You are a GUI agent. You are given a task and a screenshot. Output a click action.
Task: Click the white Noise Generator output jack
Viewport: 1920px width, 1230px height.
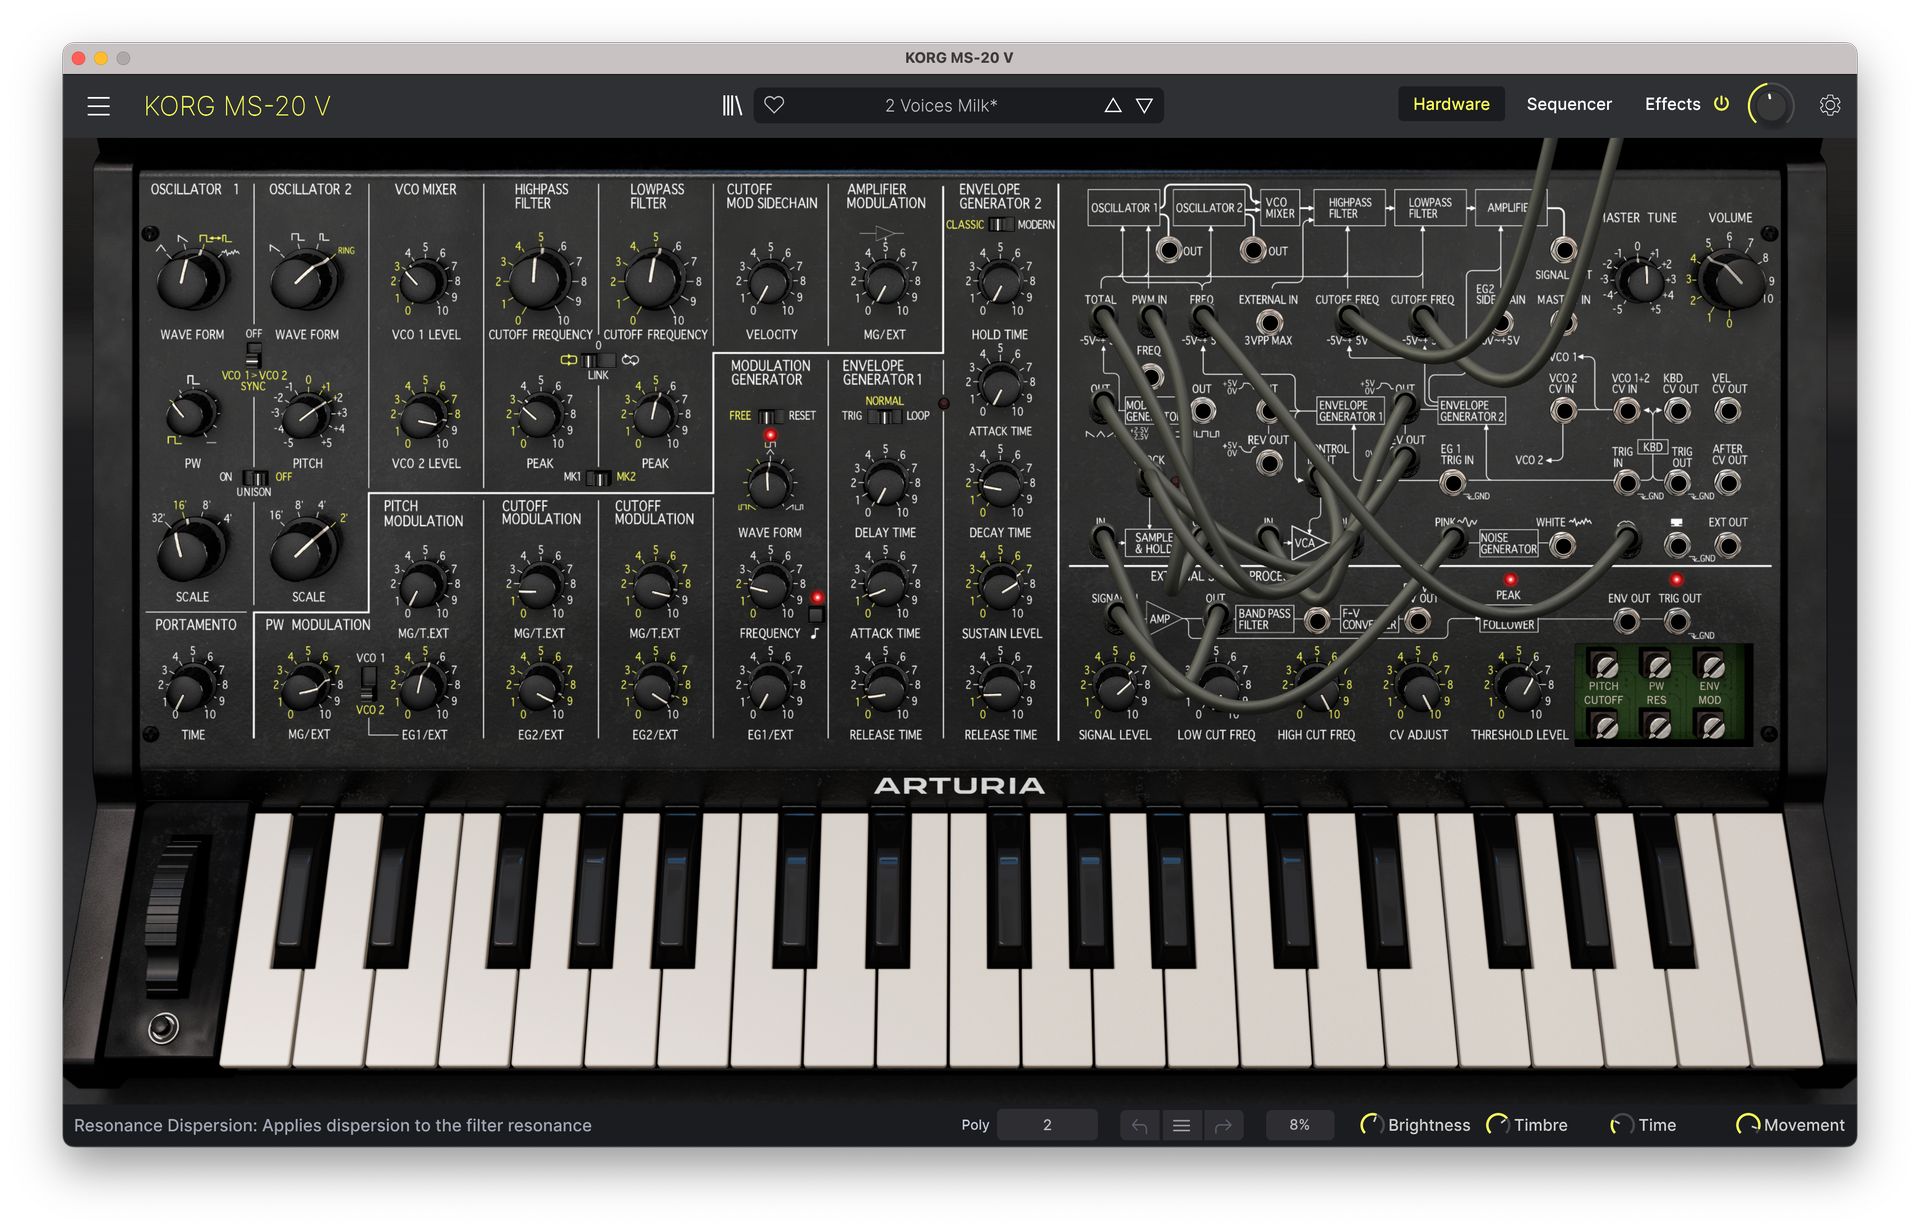point(1561,545)
